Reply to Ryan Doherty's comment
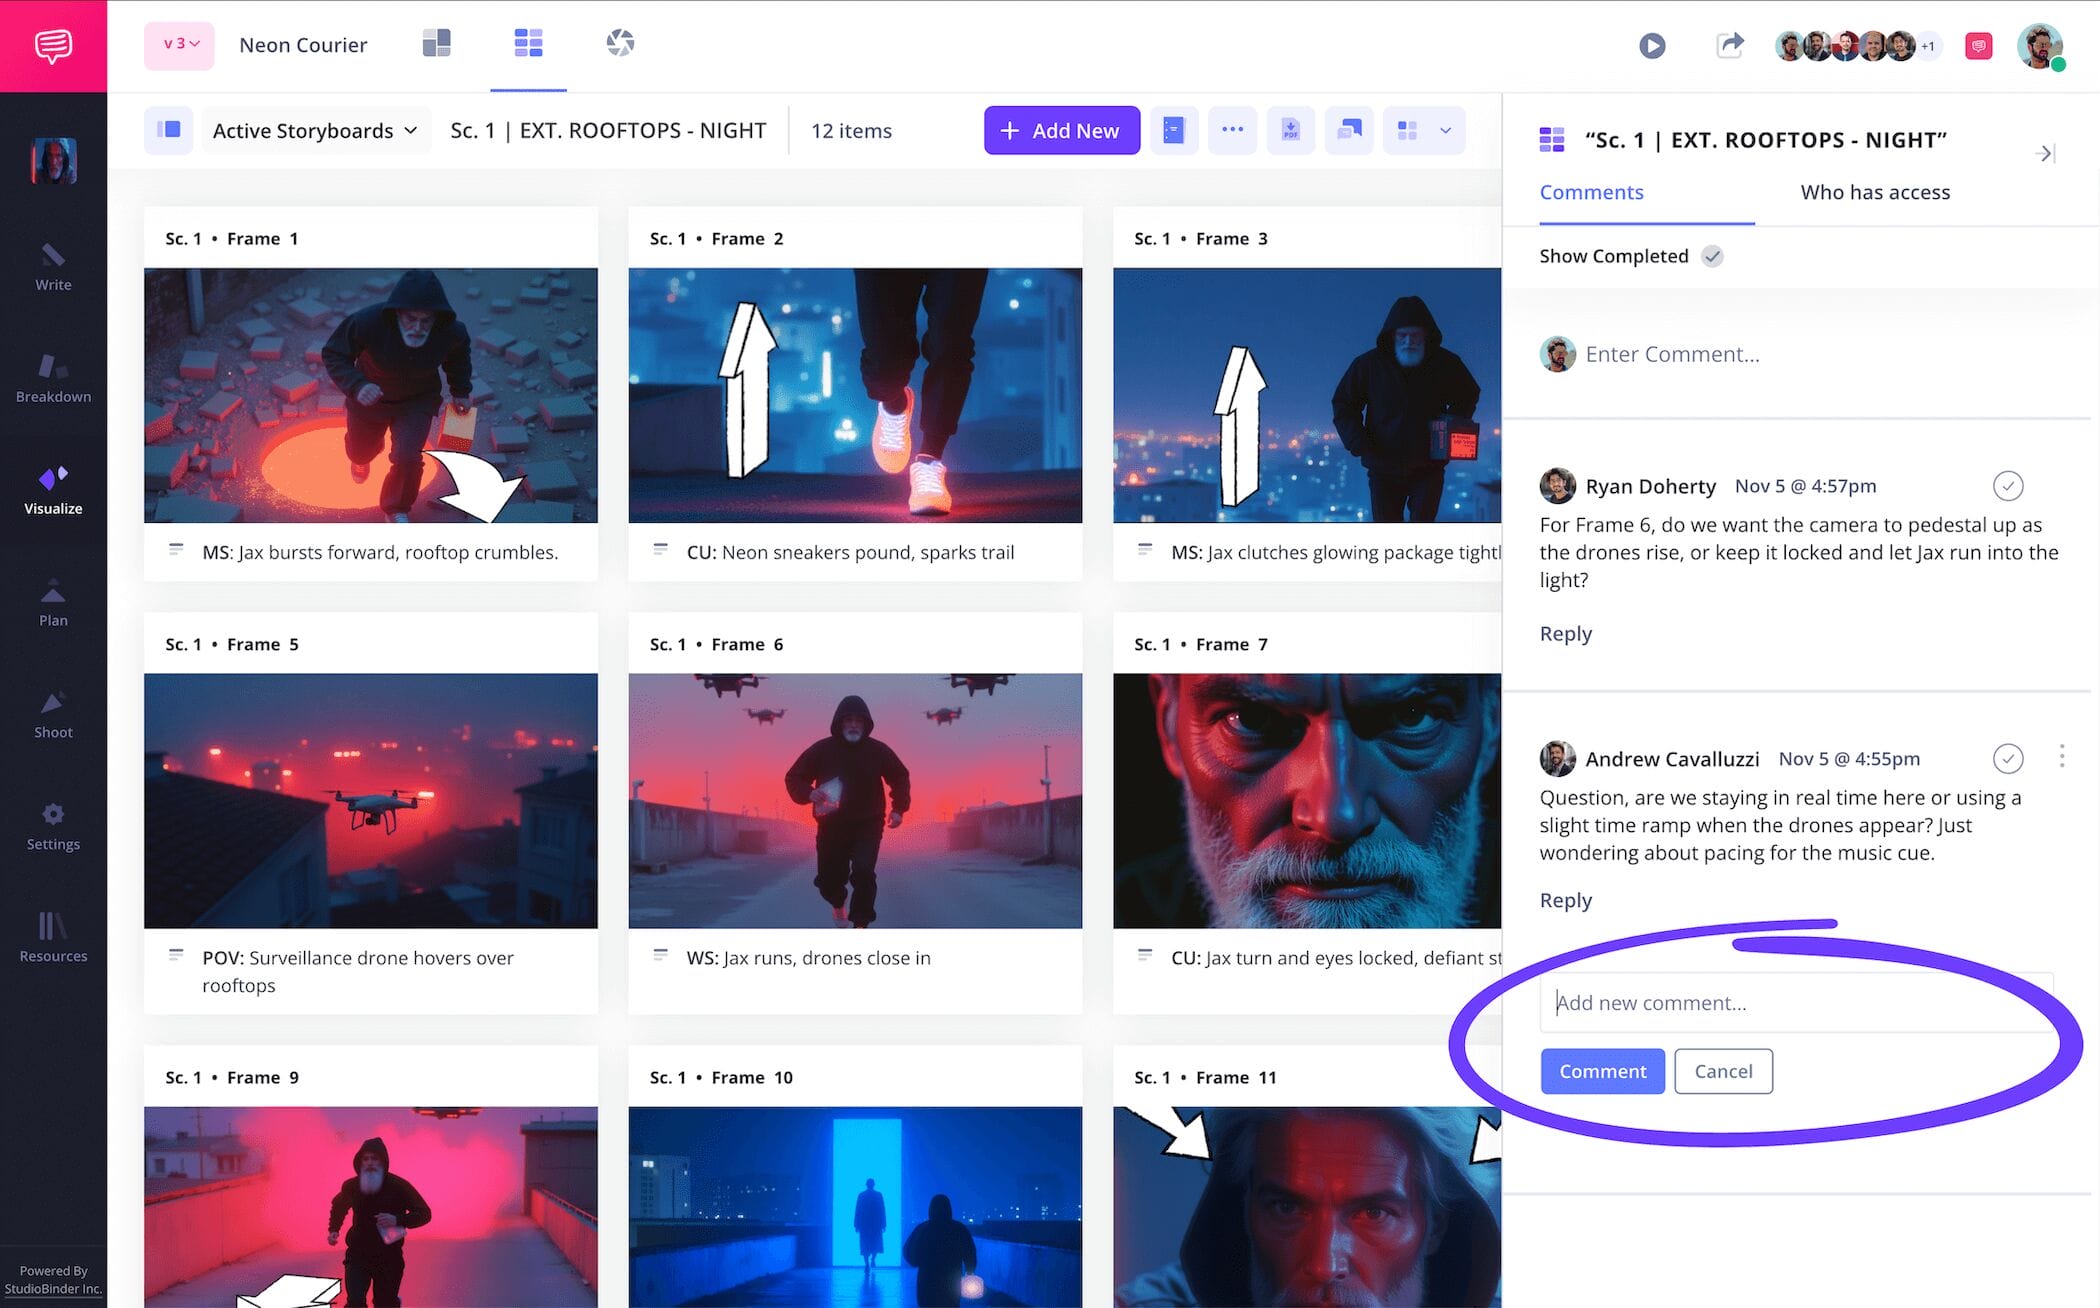Screen dimensions: 2100x1308 (1565, 633)
